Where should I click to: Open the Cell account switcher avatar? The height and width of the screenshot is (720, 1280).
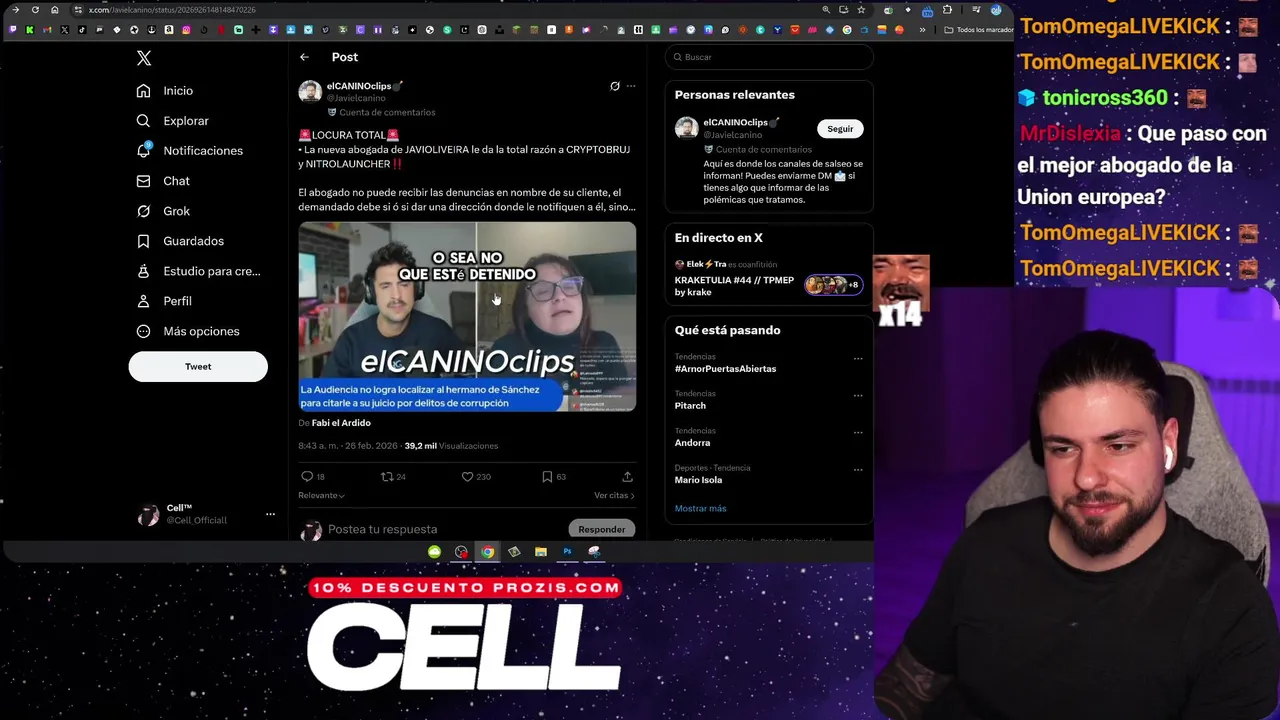coord(148,515)
